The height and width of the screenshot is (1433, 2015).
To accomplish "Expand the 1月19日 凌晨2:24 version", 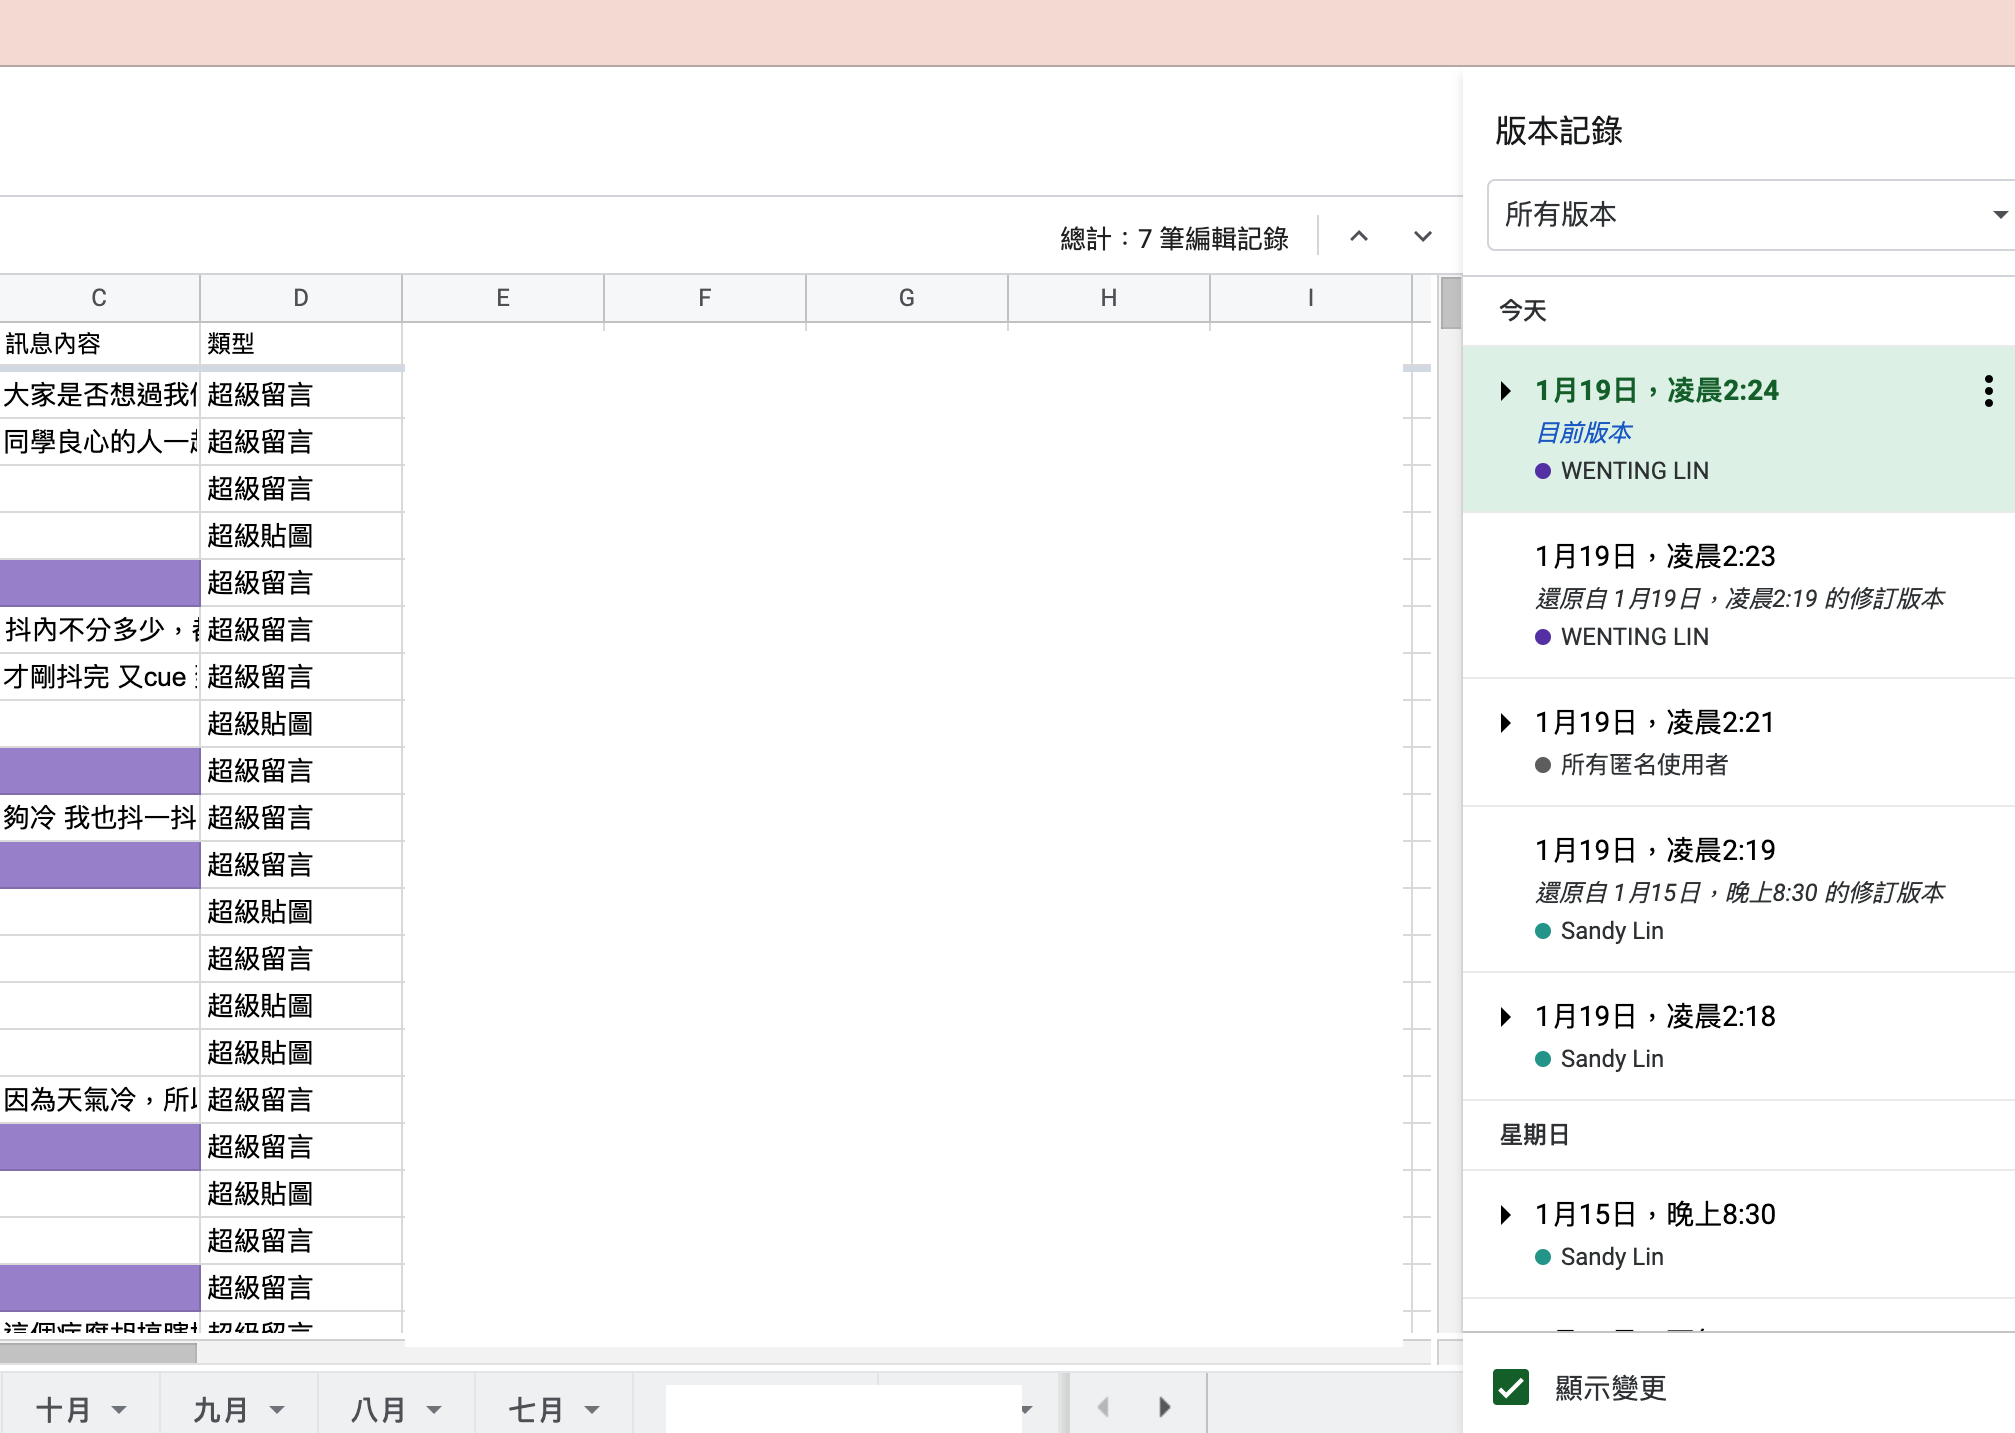I will point(1506,391).
